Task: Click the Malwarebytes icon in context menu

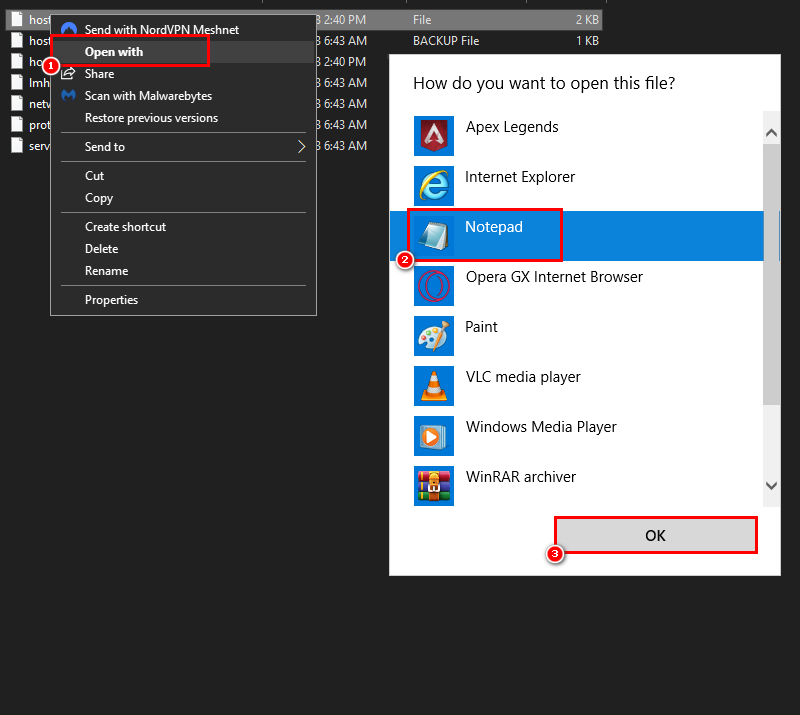Action: [68, 95]
